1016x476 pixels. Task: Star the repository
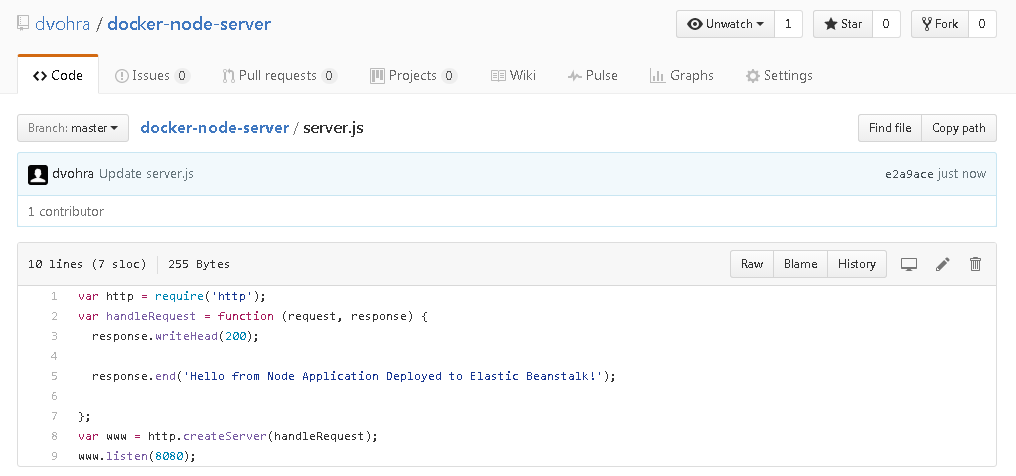[843, 24]
